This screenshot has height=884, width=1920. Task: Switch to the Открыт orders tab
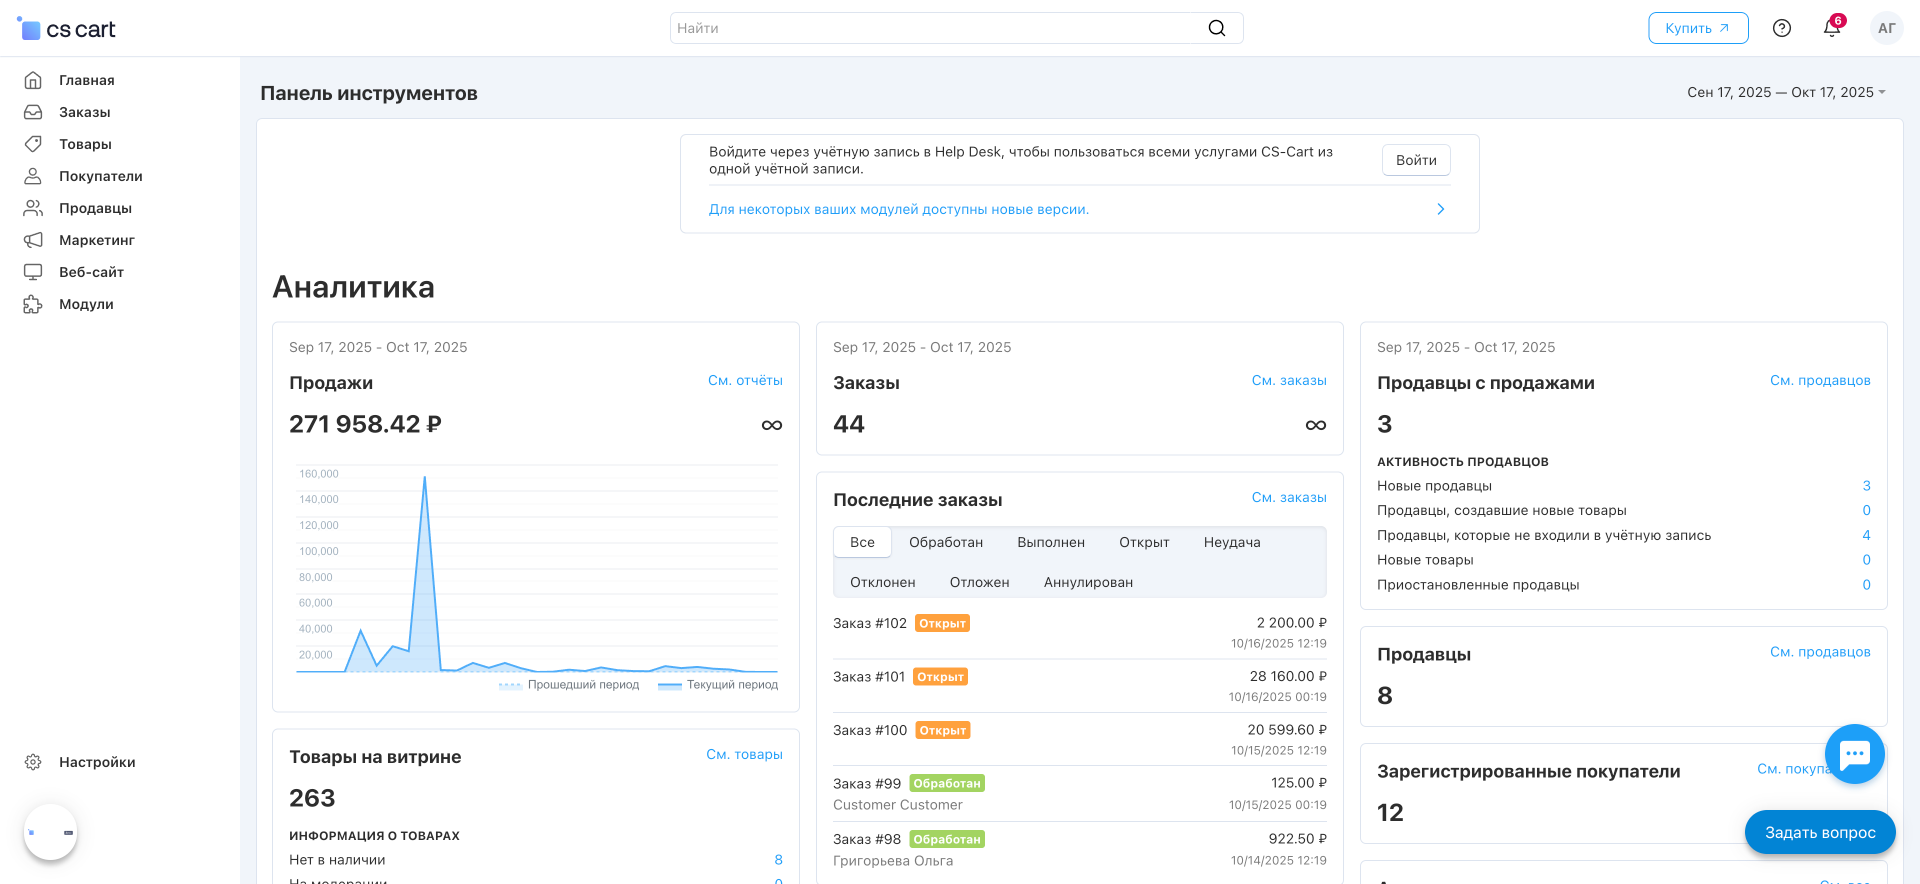coord(1143,542)
